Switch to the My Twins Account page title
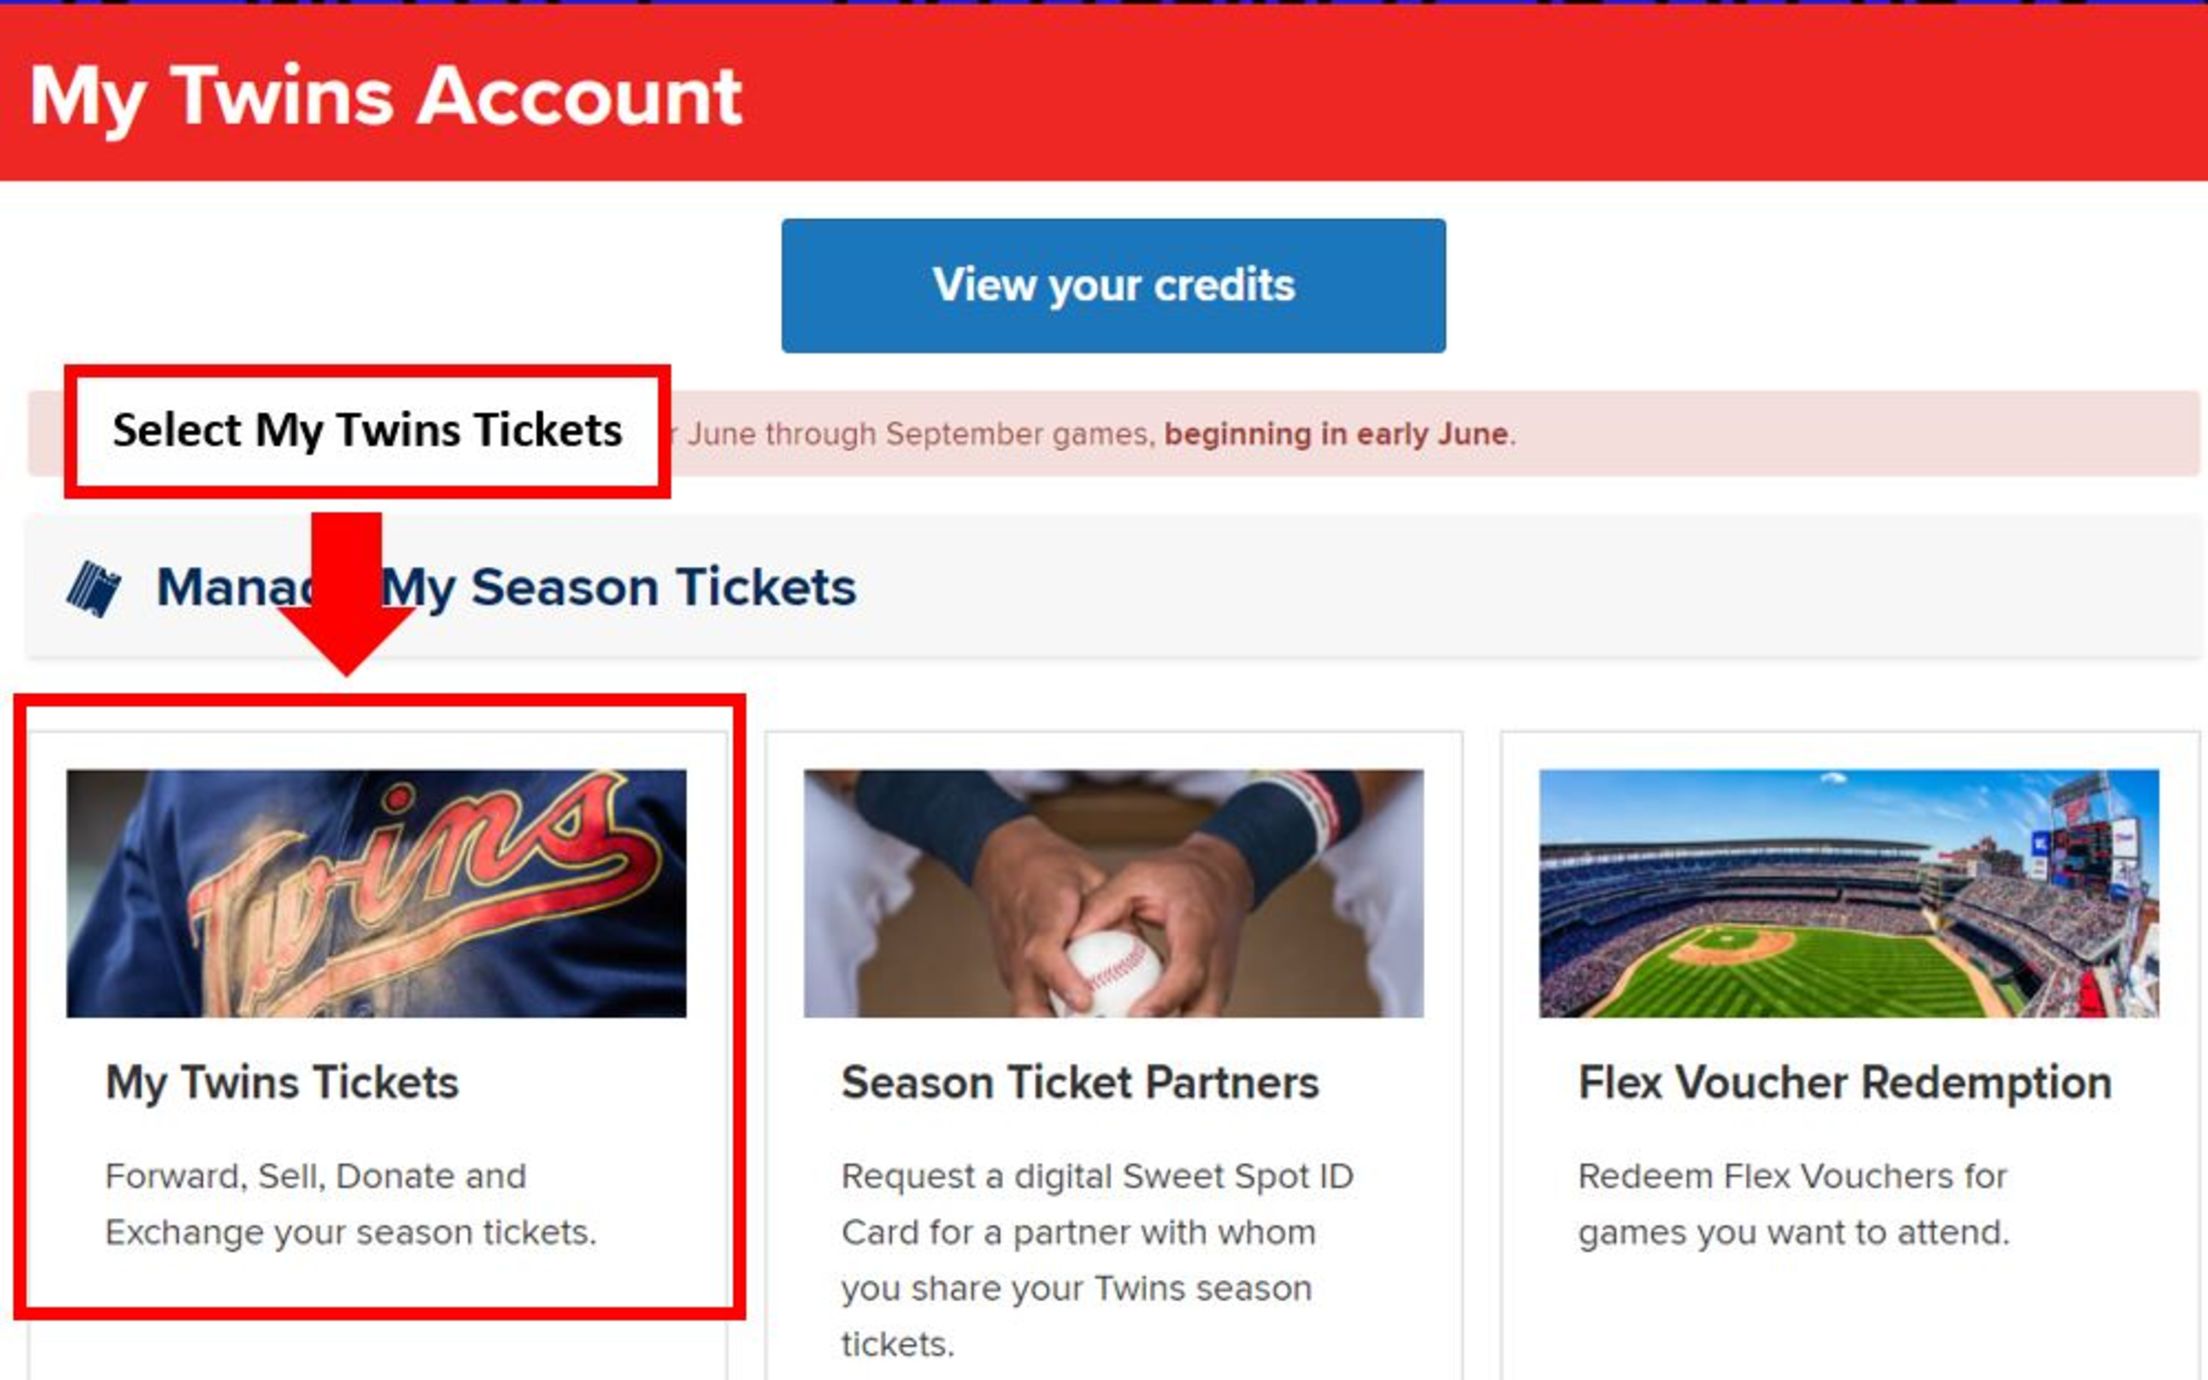The image size is (2208, 1380). point(385,95)
